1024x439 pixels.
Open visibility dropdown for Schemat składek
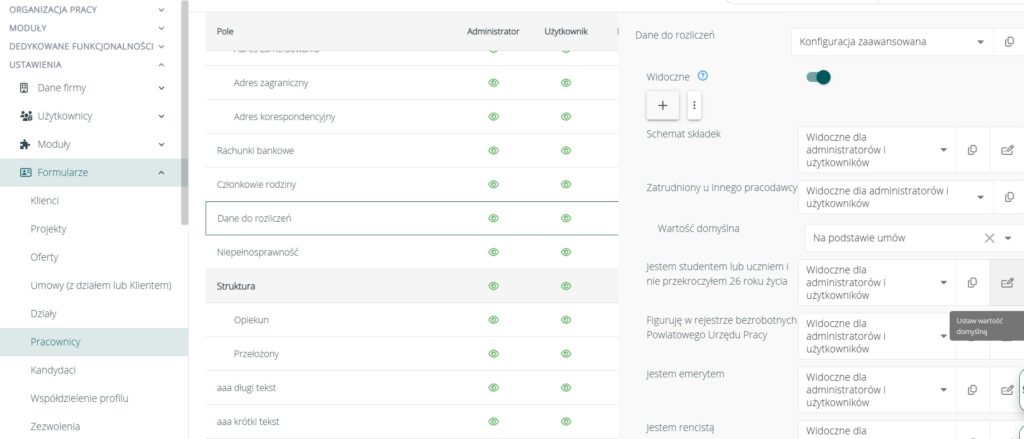tap(875, 150)
